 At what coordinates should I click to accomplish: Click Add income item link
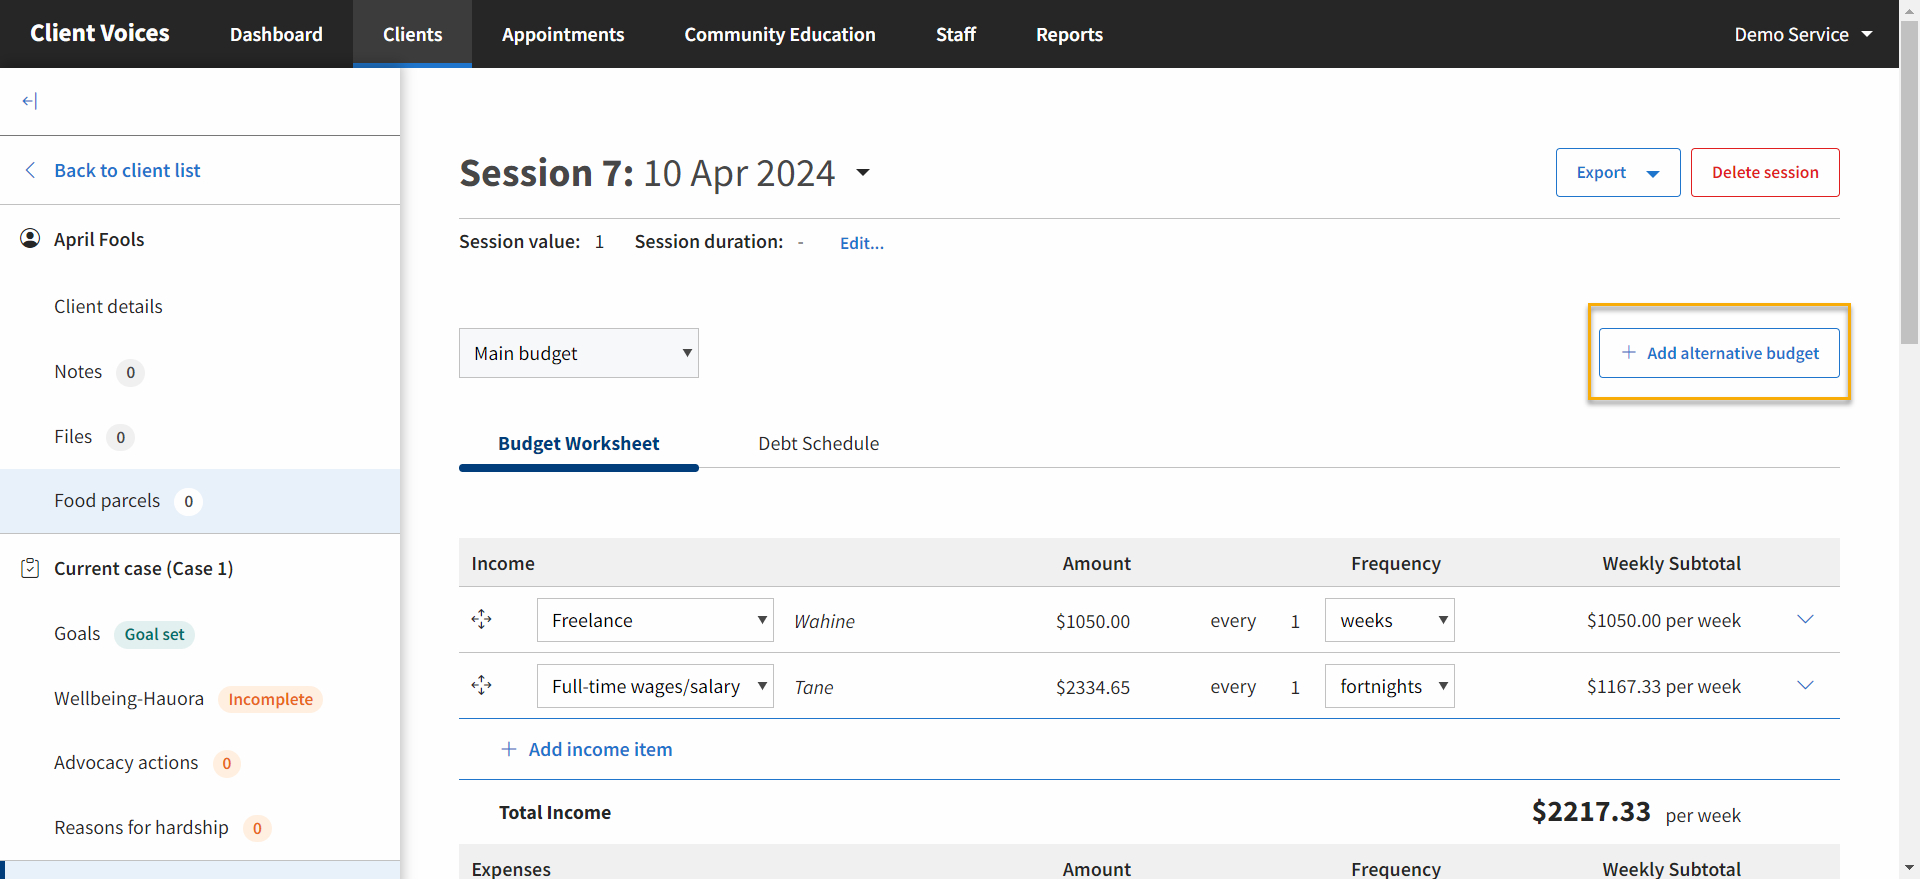(x=600, y=749)
